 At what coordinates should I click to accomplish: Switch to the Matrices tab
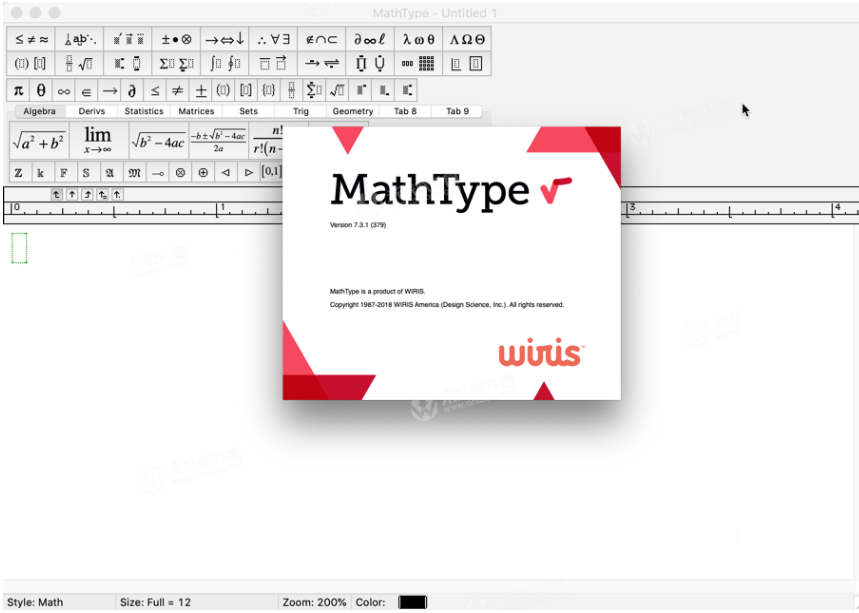coord(196,111)
